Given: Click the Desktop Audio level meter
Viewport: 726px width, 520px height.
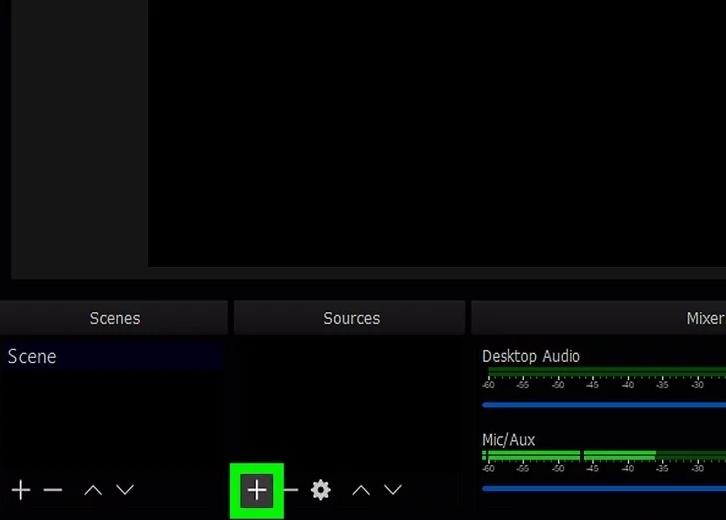Looking at the screenshot, I should pyautogui.click(x=607, y=372).
